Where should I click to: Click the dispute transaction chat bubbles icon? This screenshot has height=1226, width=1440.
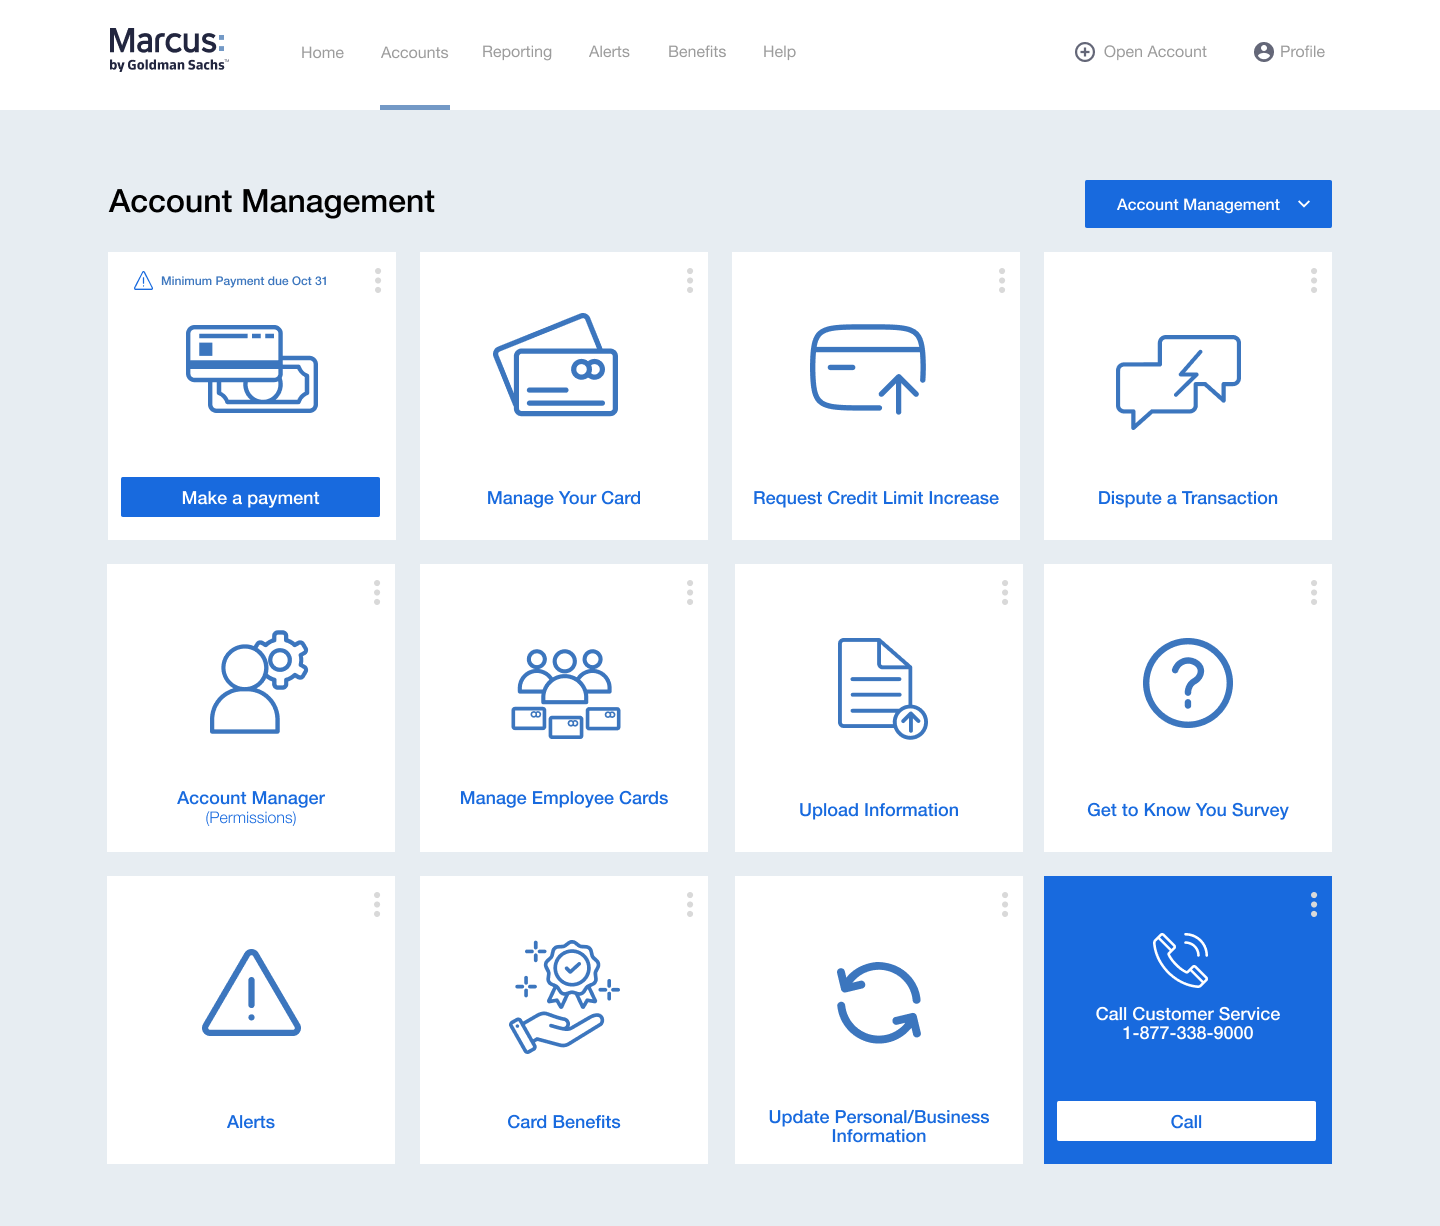(1178, 382)
